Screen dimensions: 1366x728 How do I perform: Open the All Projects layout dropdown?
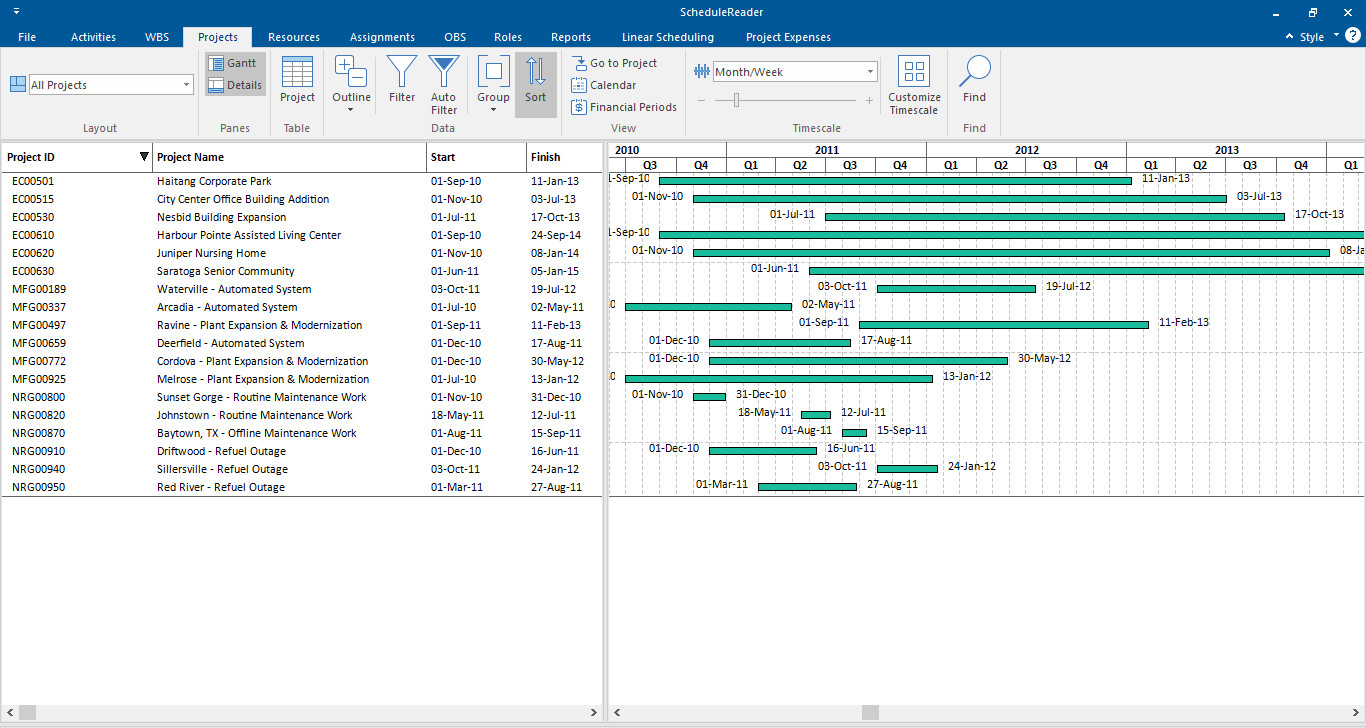coord(186,85)
